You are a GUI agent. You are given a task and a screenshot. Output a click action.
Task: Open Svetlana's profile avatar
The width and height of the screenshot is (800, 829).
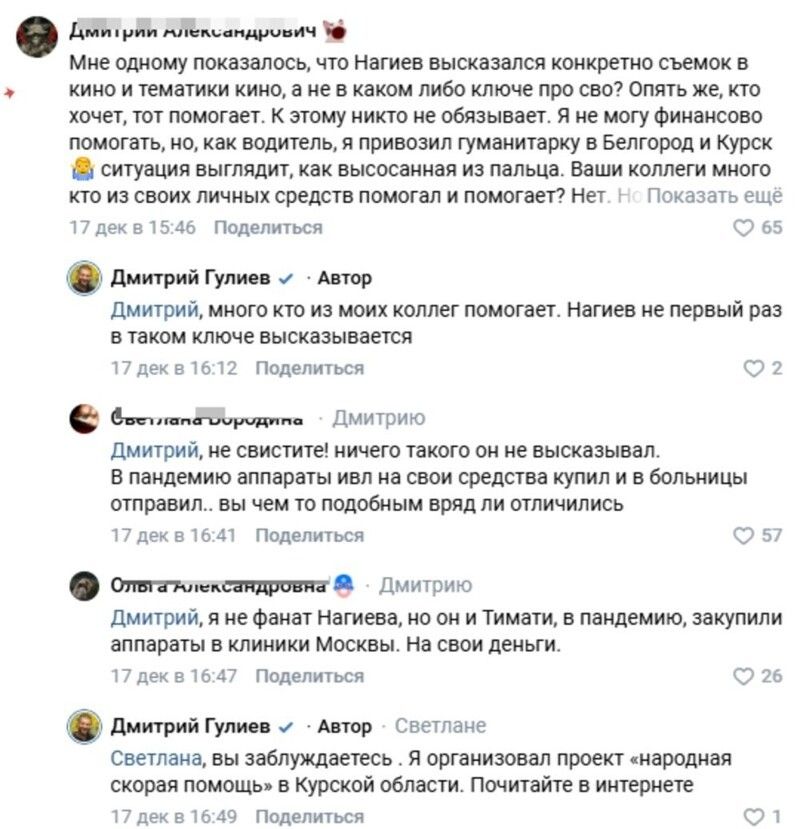coord(84,418)
